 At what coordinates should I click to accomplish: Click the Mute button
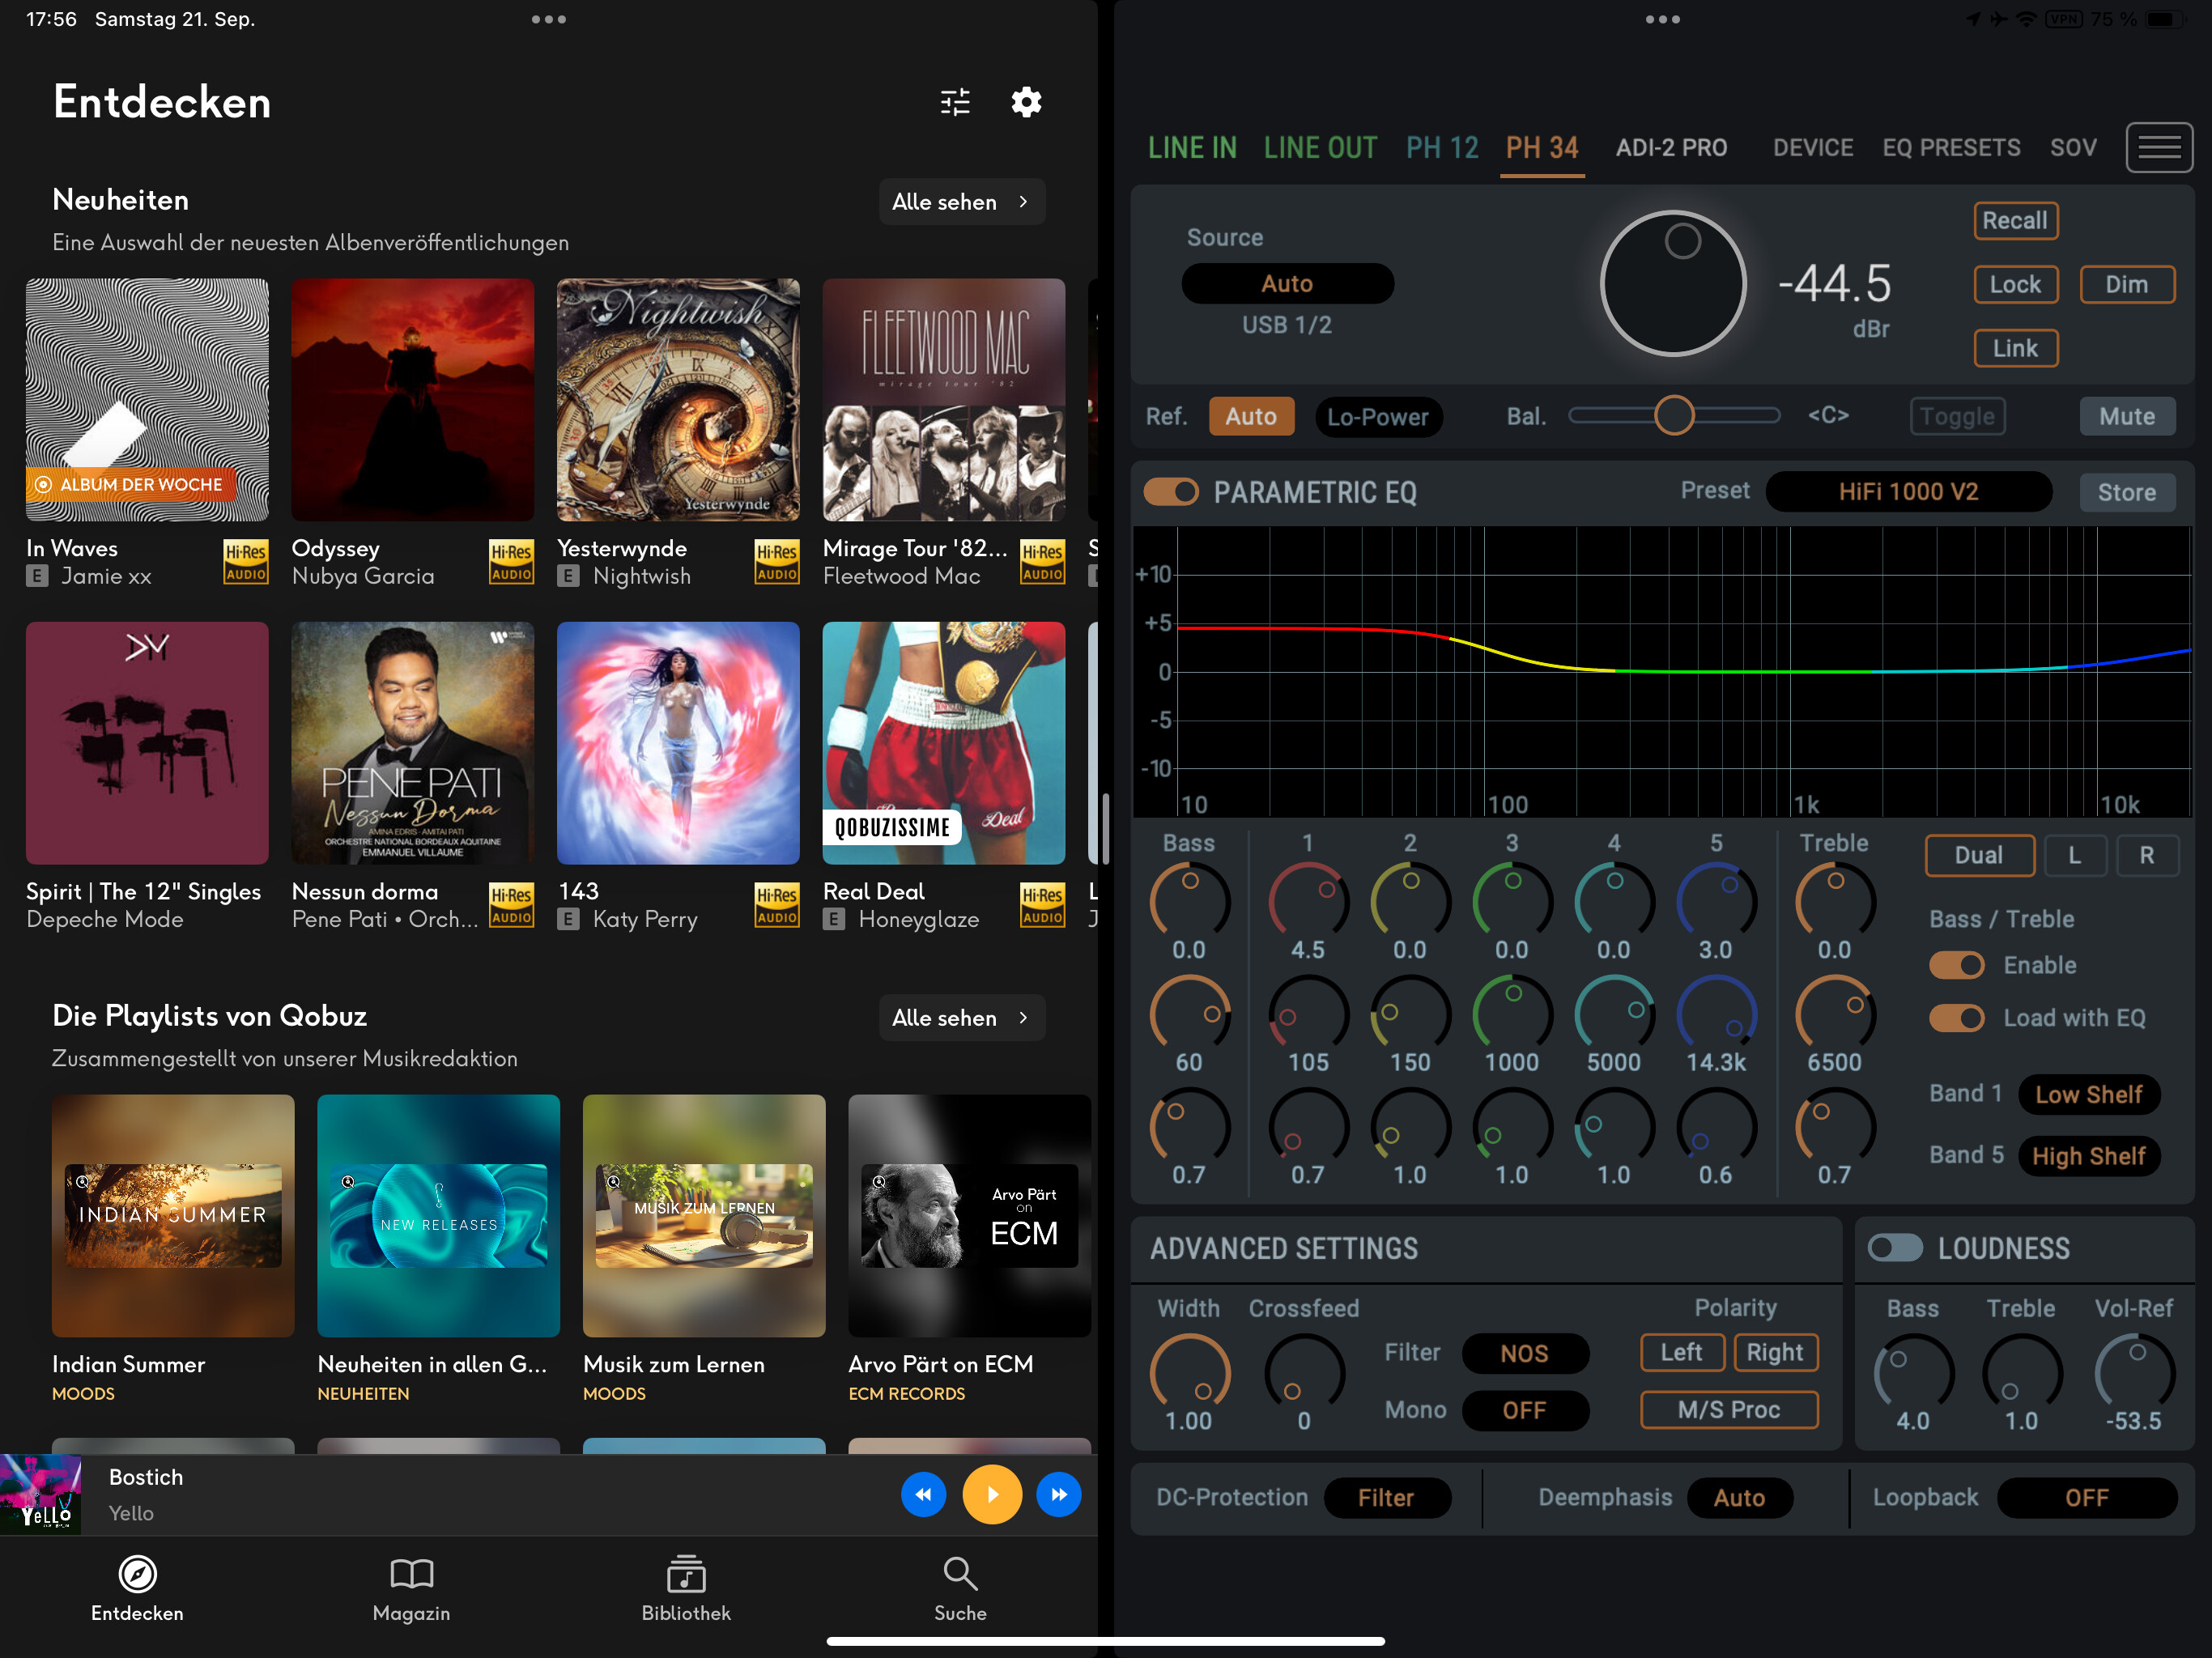point(2126,417)
